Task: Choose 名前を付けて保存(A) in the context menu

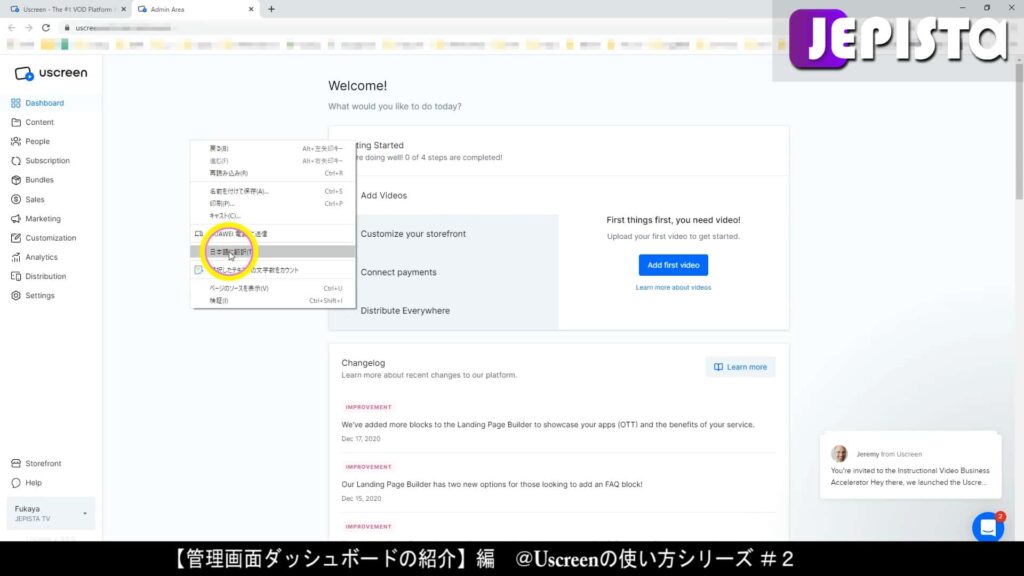Action: tap(273, 191)
